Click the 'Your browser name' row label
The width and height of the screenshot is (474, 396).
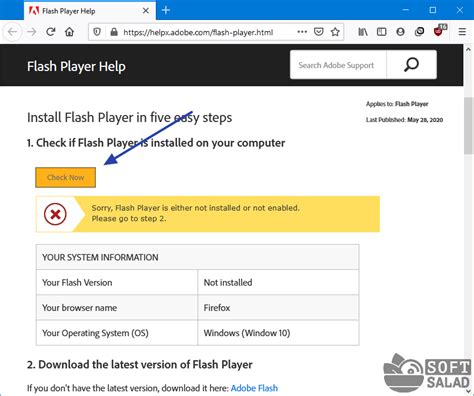[x=79, y=308]
